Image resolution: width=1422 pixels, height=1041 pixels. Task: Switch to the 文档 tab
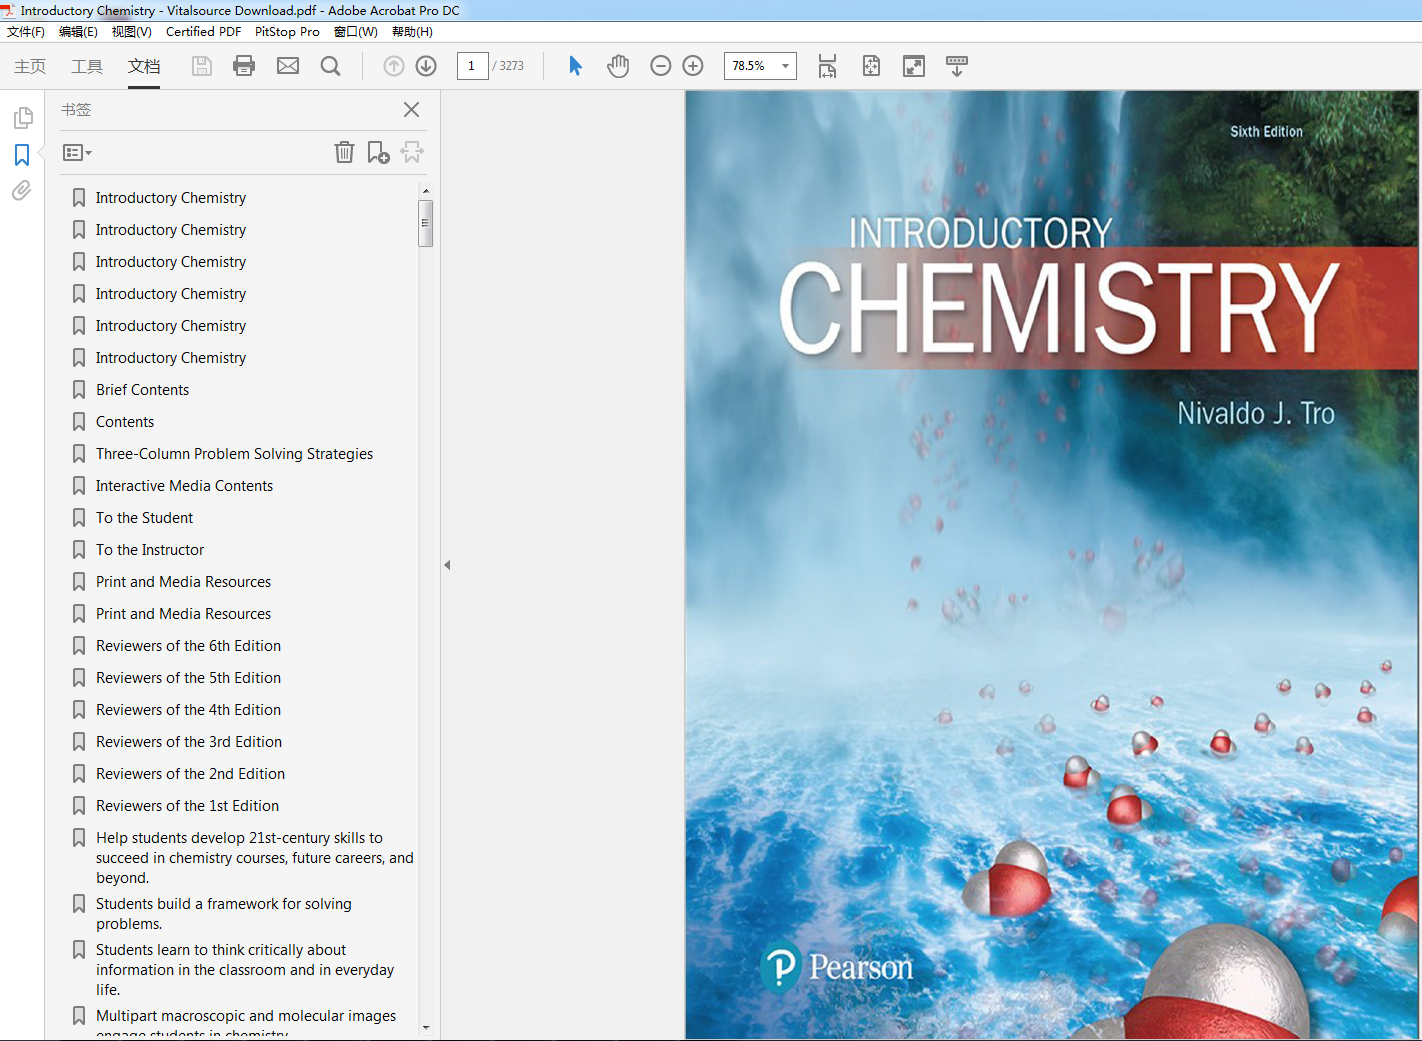(x=144, y=66)
